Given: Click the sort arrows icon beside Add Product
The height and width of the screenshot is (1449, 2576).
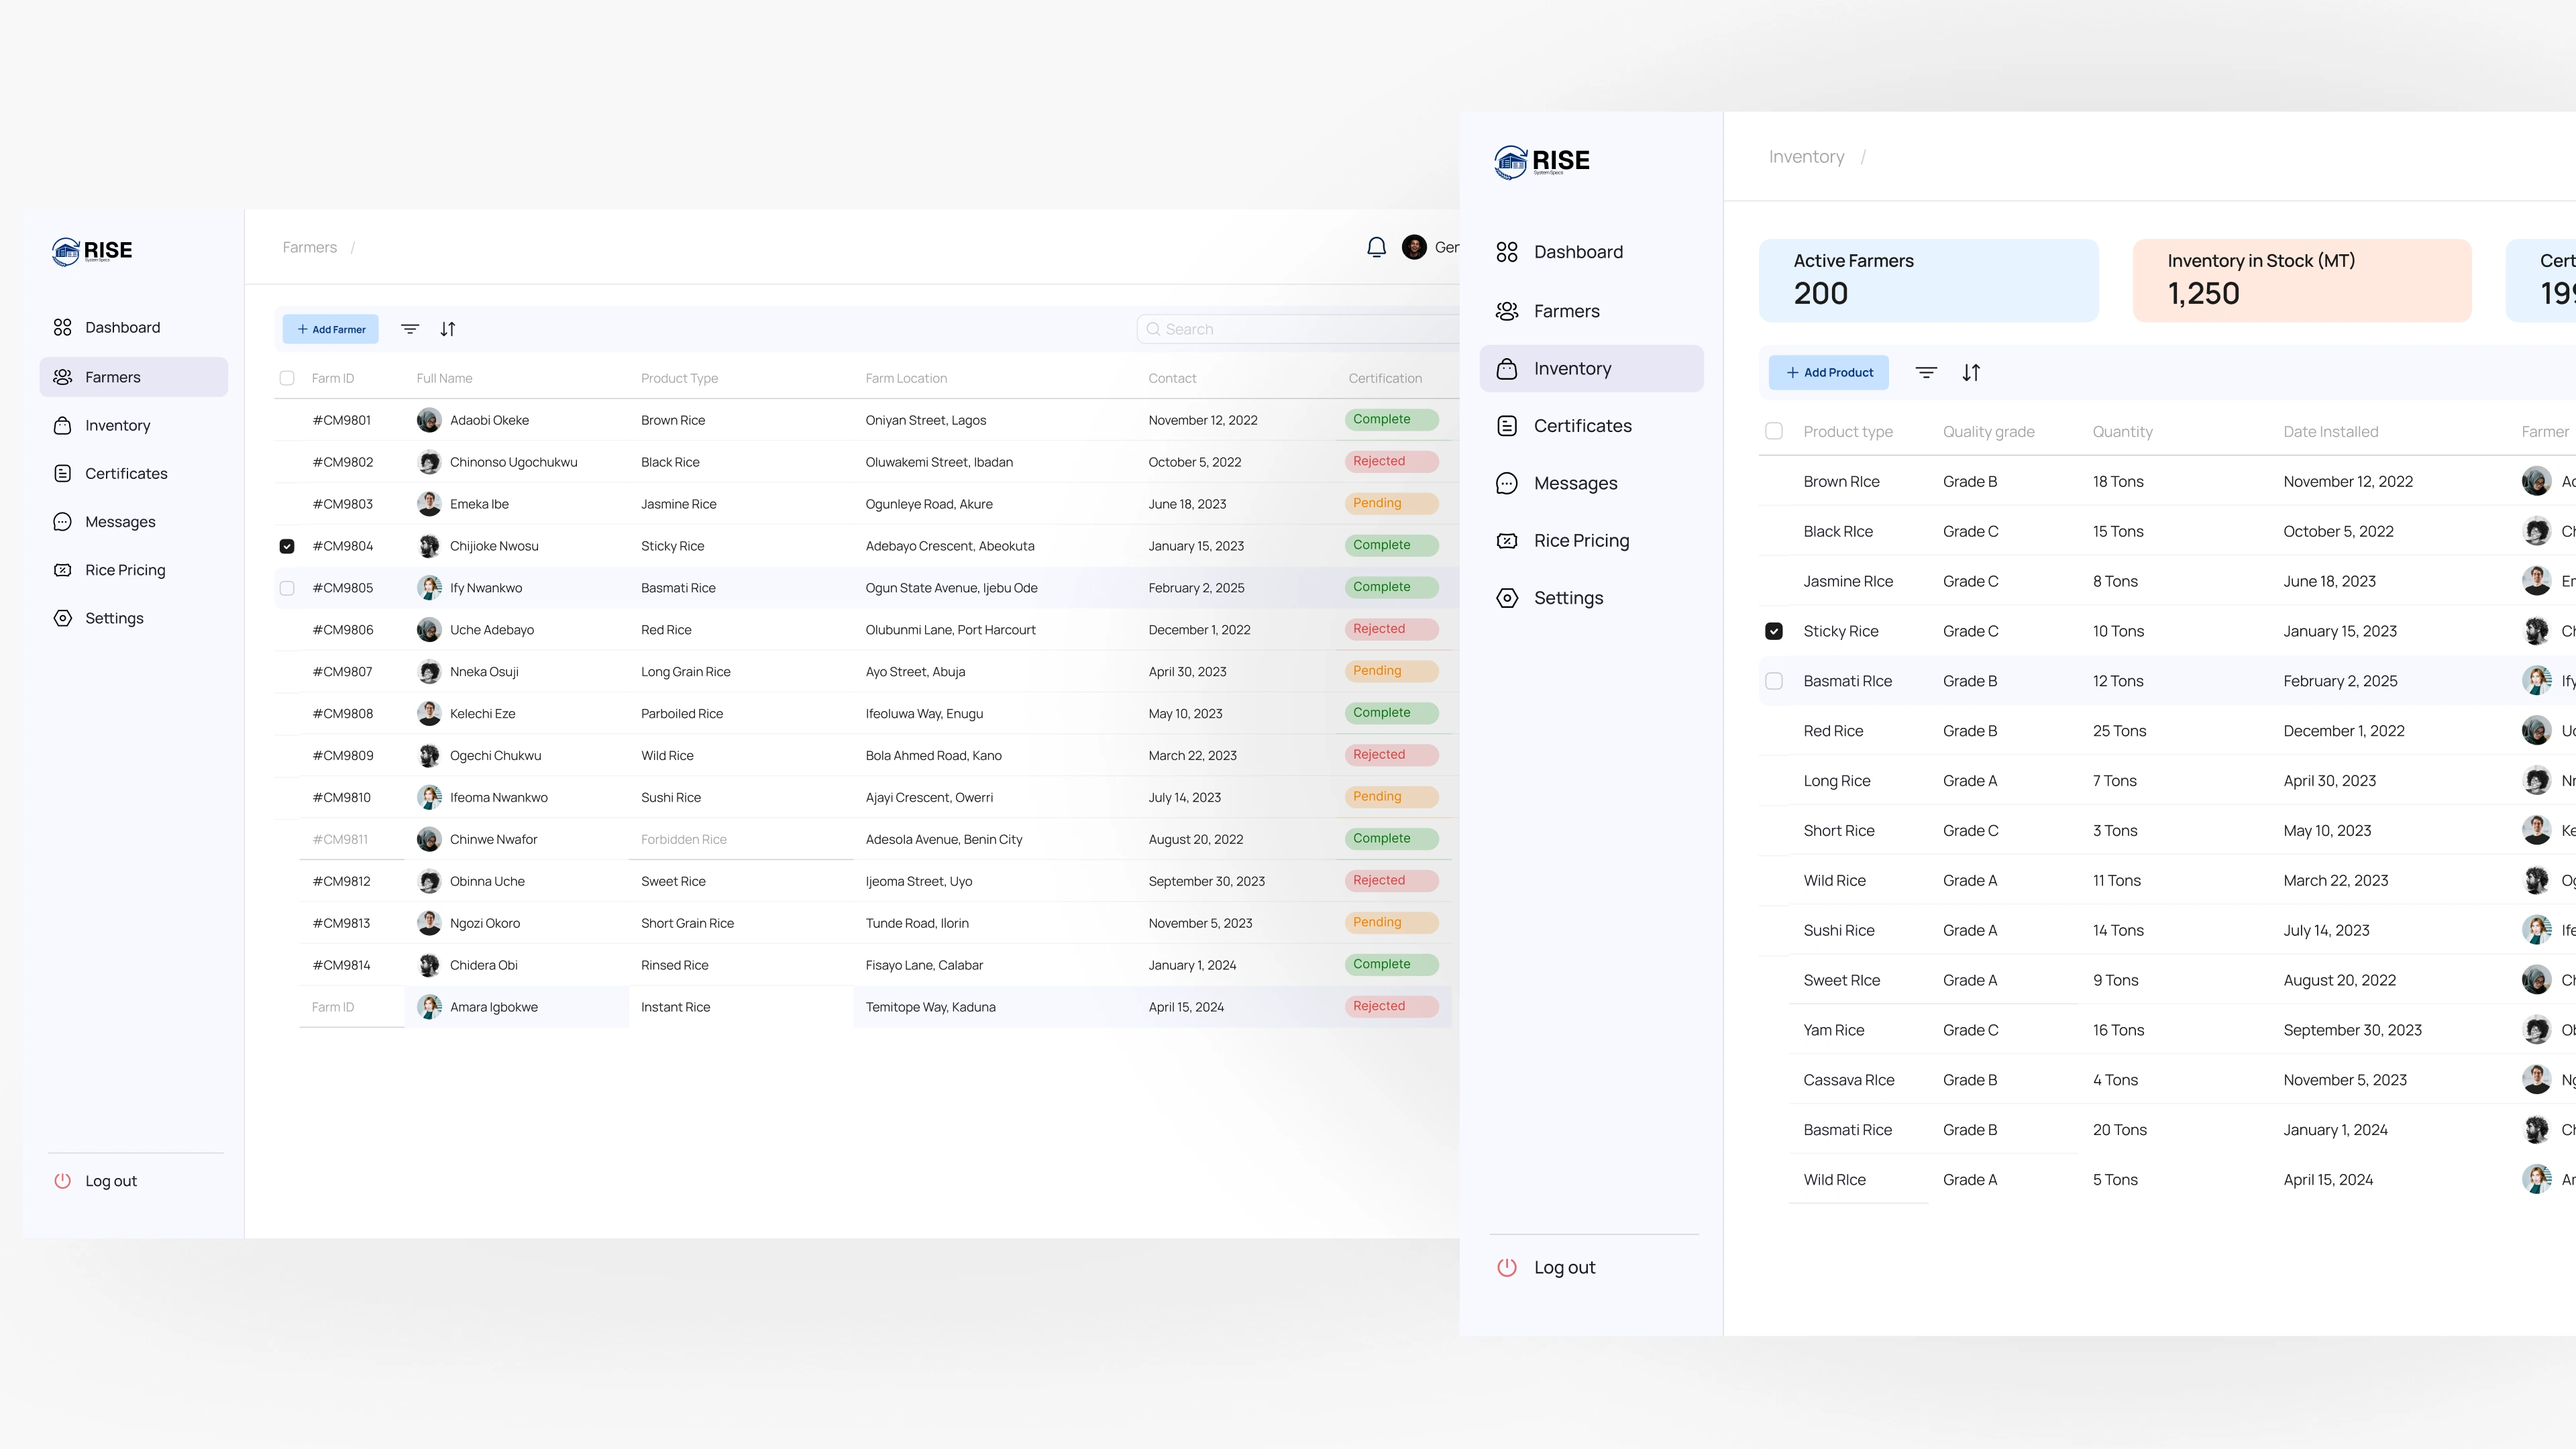Looking at the screenshot, I should click(x=1971, y=373).
